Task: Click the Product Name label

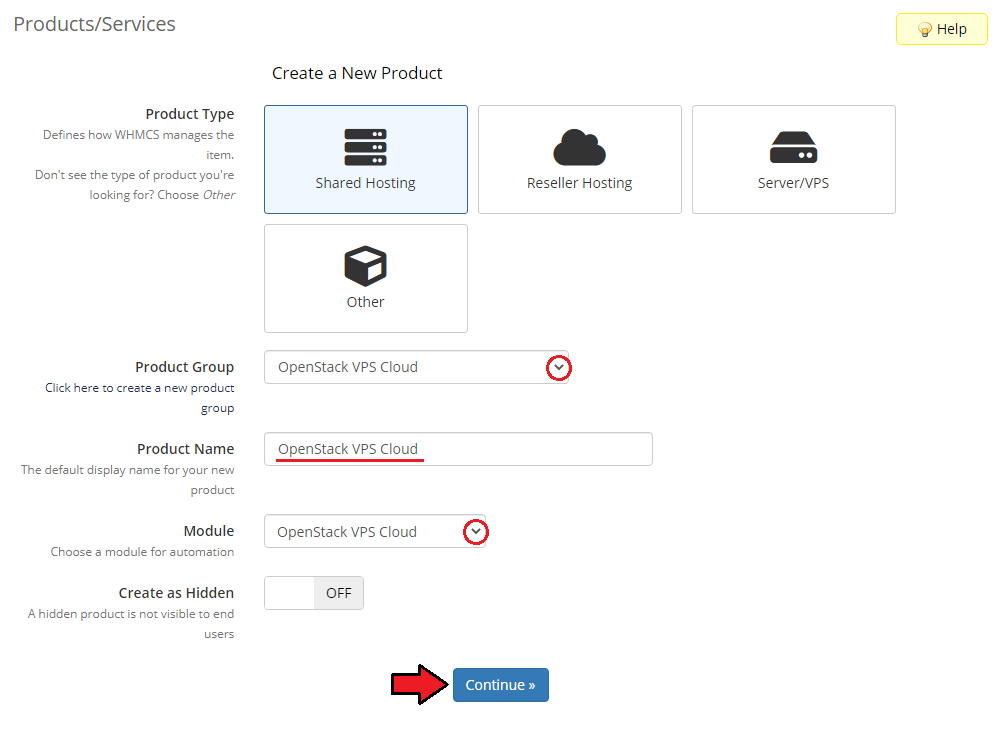Action: (185, 449)
